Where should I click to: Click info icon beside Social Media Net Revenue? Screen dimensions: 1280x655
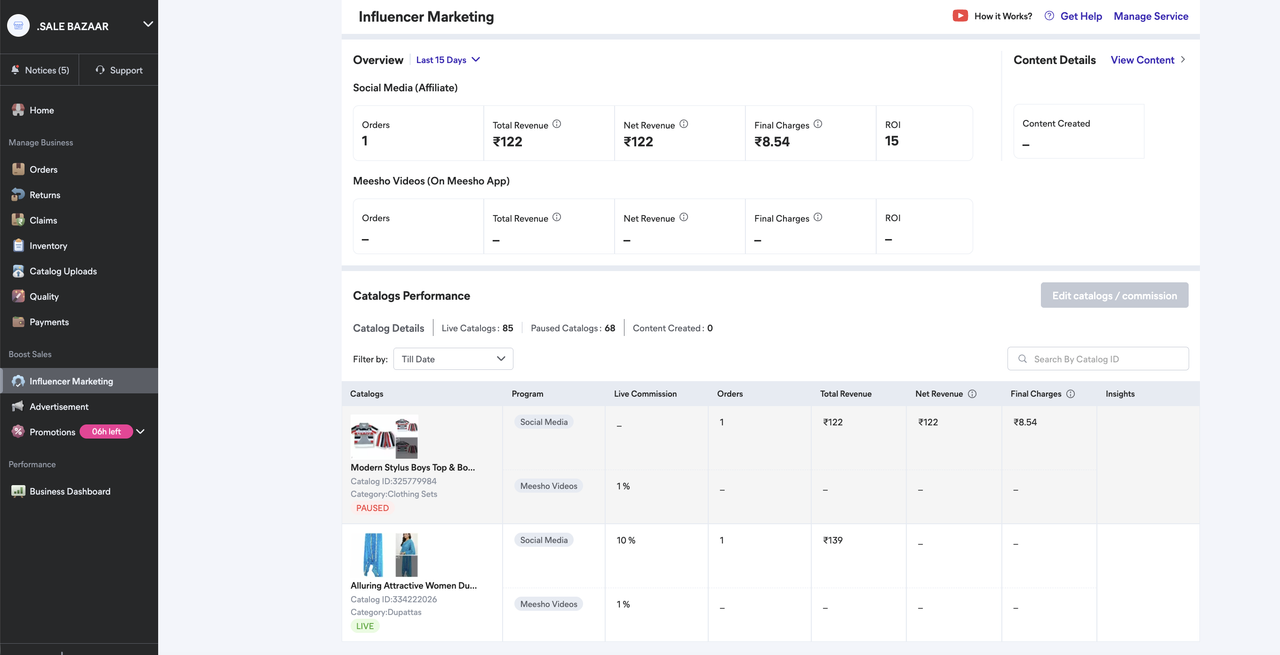[684, 124]
